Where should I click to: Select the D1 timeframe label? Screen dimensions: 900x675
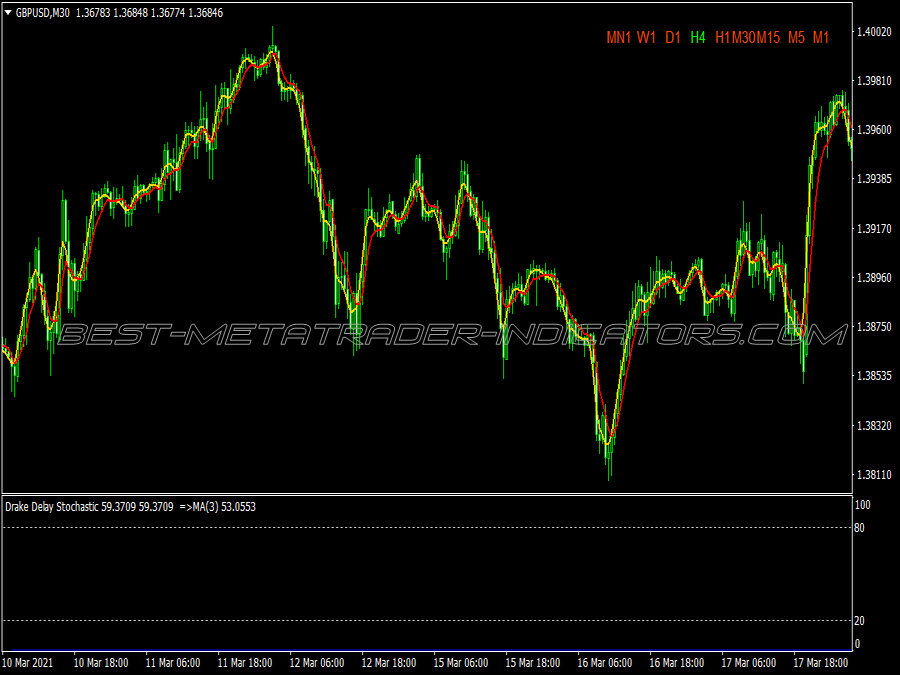(673, 38)
